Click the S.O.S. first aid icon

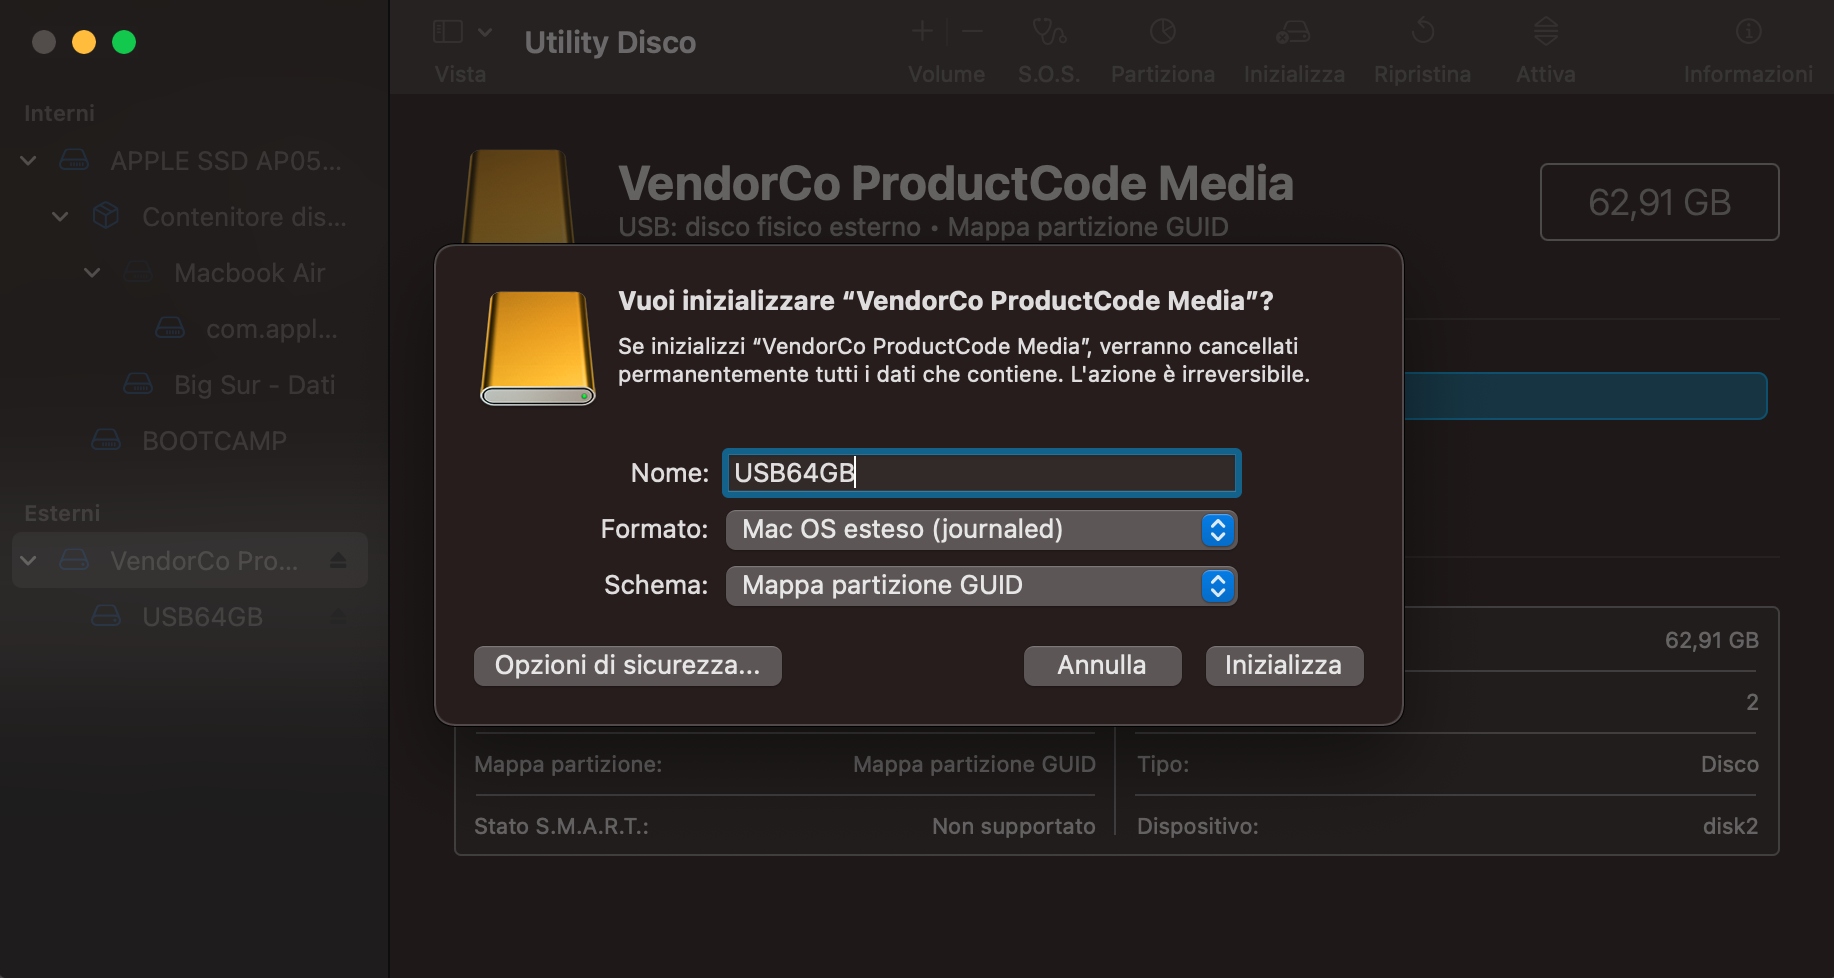[x=1049, y=33]
